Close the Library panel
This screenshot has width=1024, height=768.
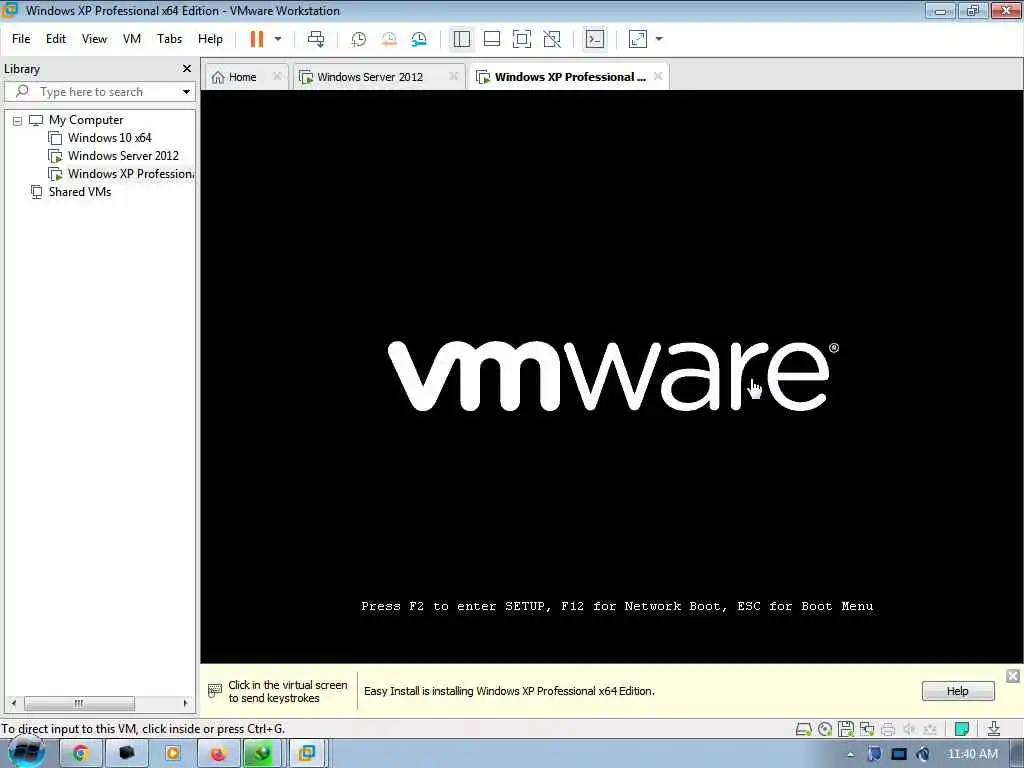[x=187, y=69]
